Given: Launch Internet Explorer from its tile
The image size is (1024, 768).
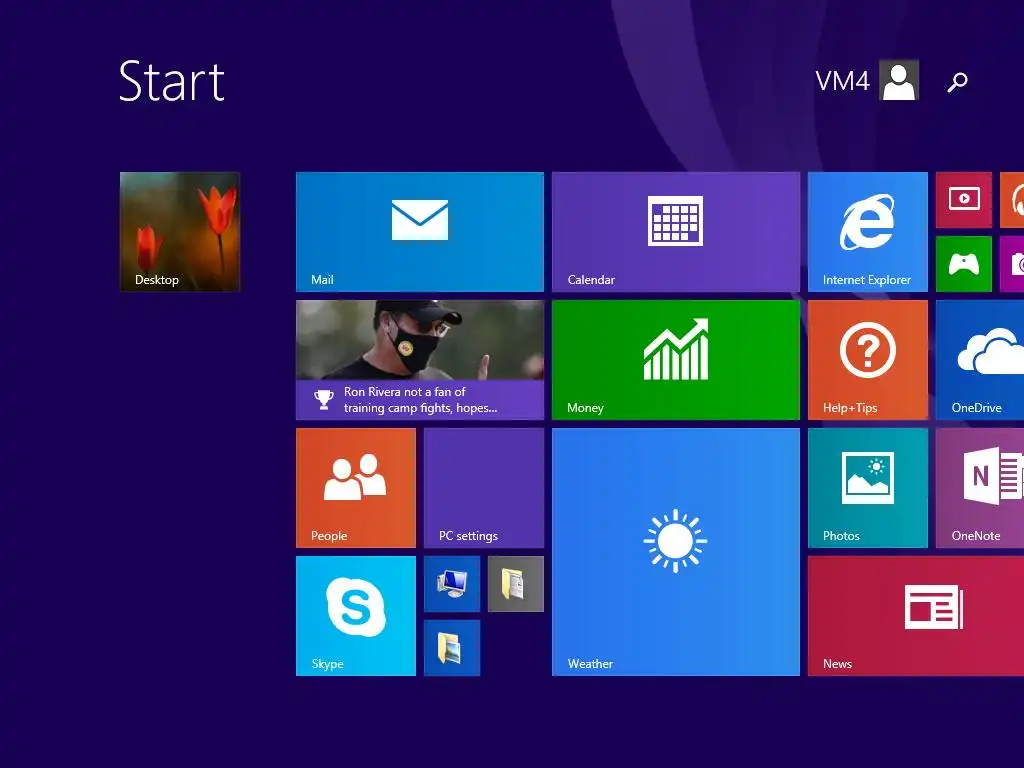Looking at the screenshot, I should click(867, 231).
